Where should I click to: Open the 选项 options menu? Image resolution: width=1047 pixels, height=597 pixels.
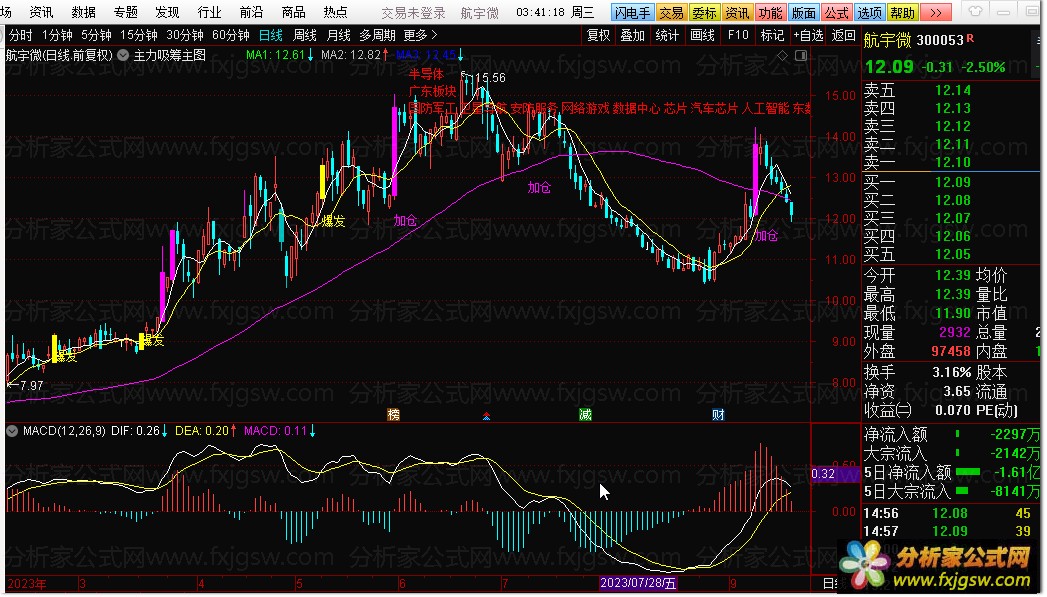coord(869,13)
